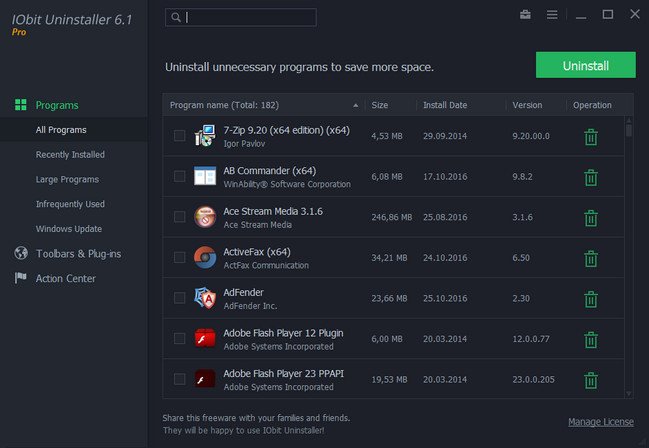Open Windows Update section
649x448 pixels.
tap(69, 229)
